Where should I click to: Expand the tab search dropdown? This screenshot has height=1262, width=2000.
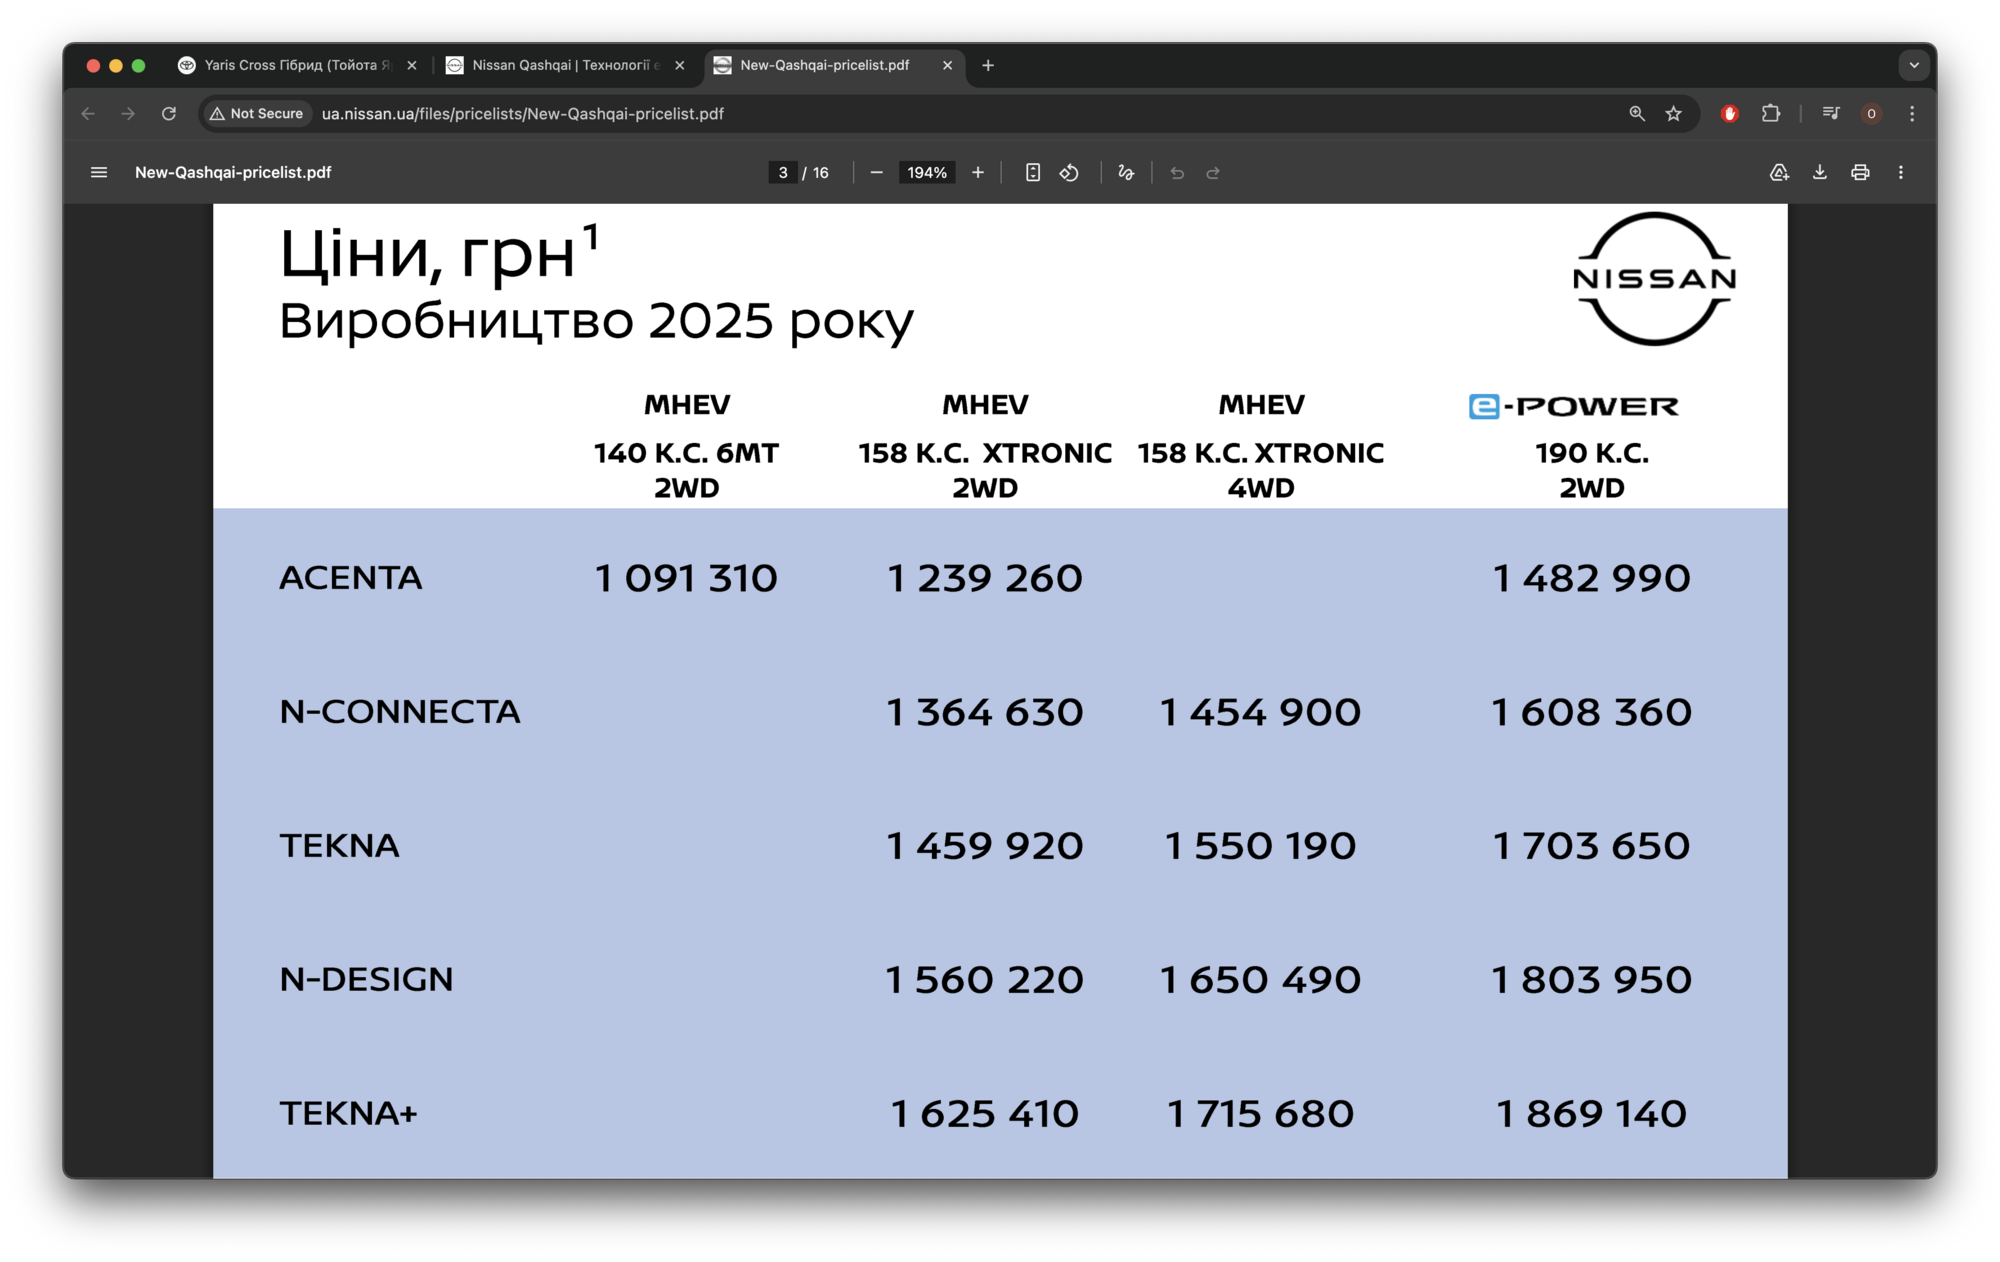coord(1914,65)
